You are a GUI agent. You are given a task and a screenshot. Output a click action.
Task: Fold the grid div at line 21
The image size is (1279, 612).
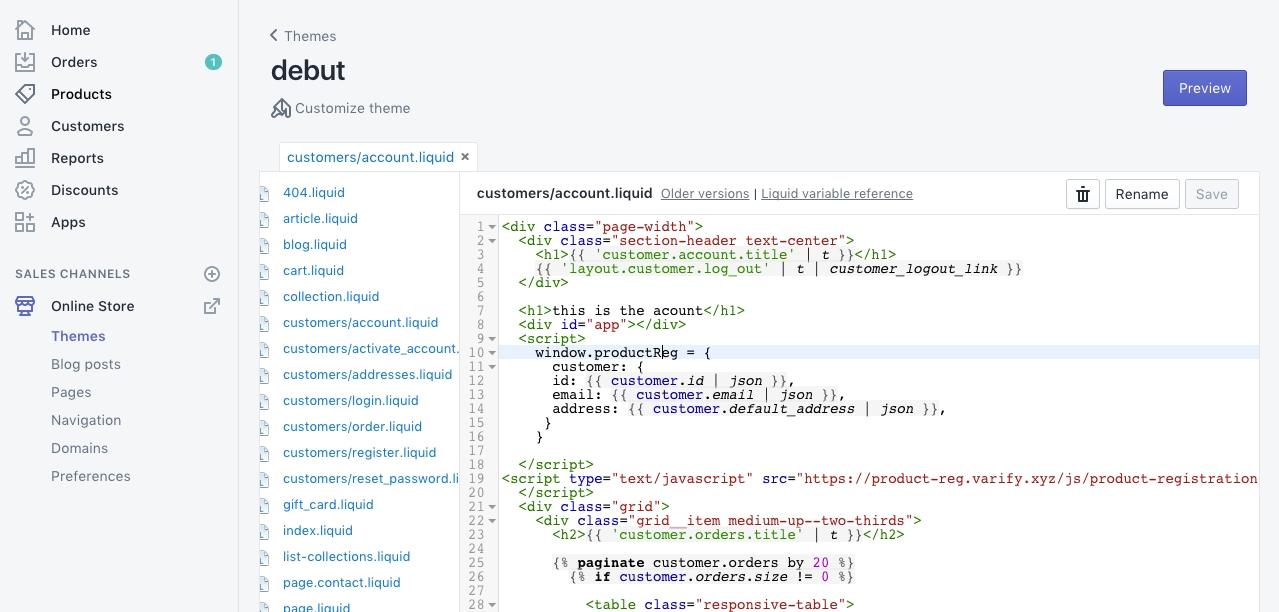493,507
